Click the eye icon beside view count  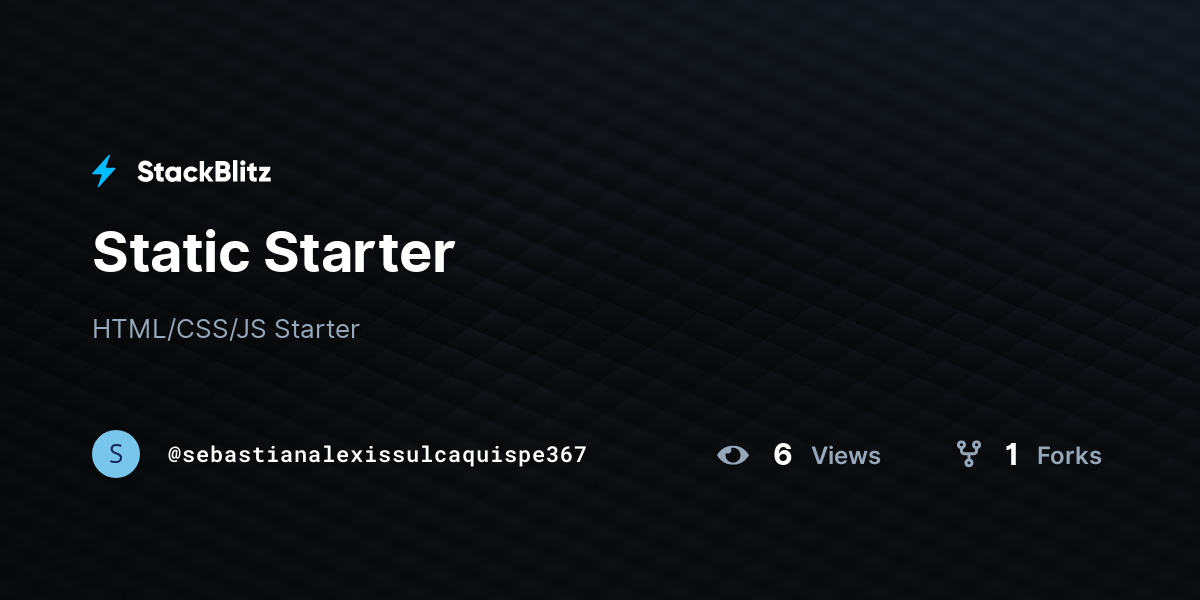[x=733, y=455]
